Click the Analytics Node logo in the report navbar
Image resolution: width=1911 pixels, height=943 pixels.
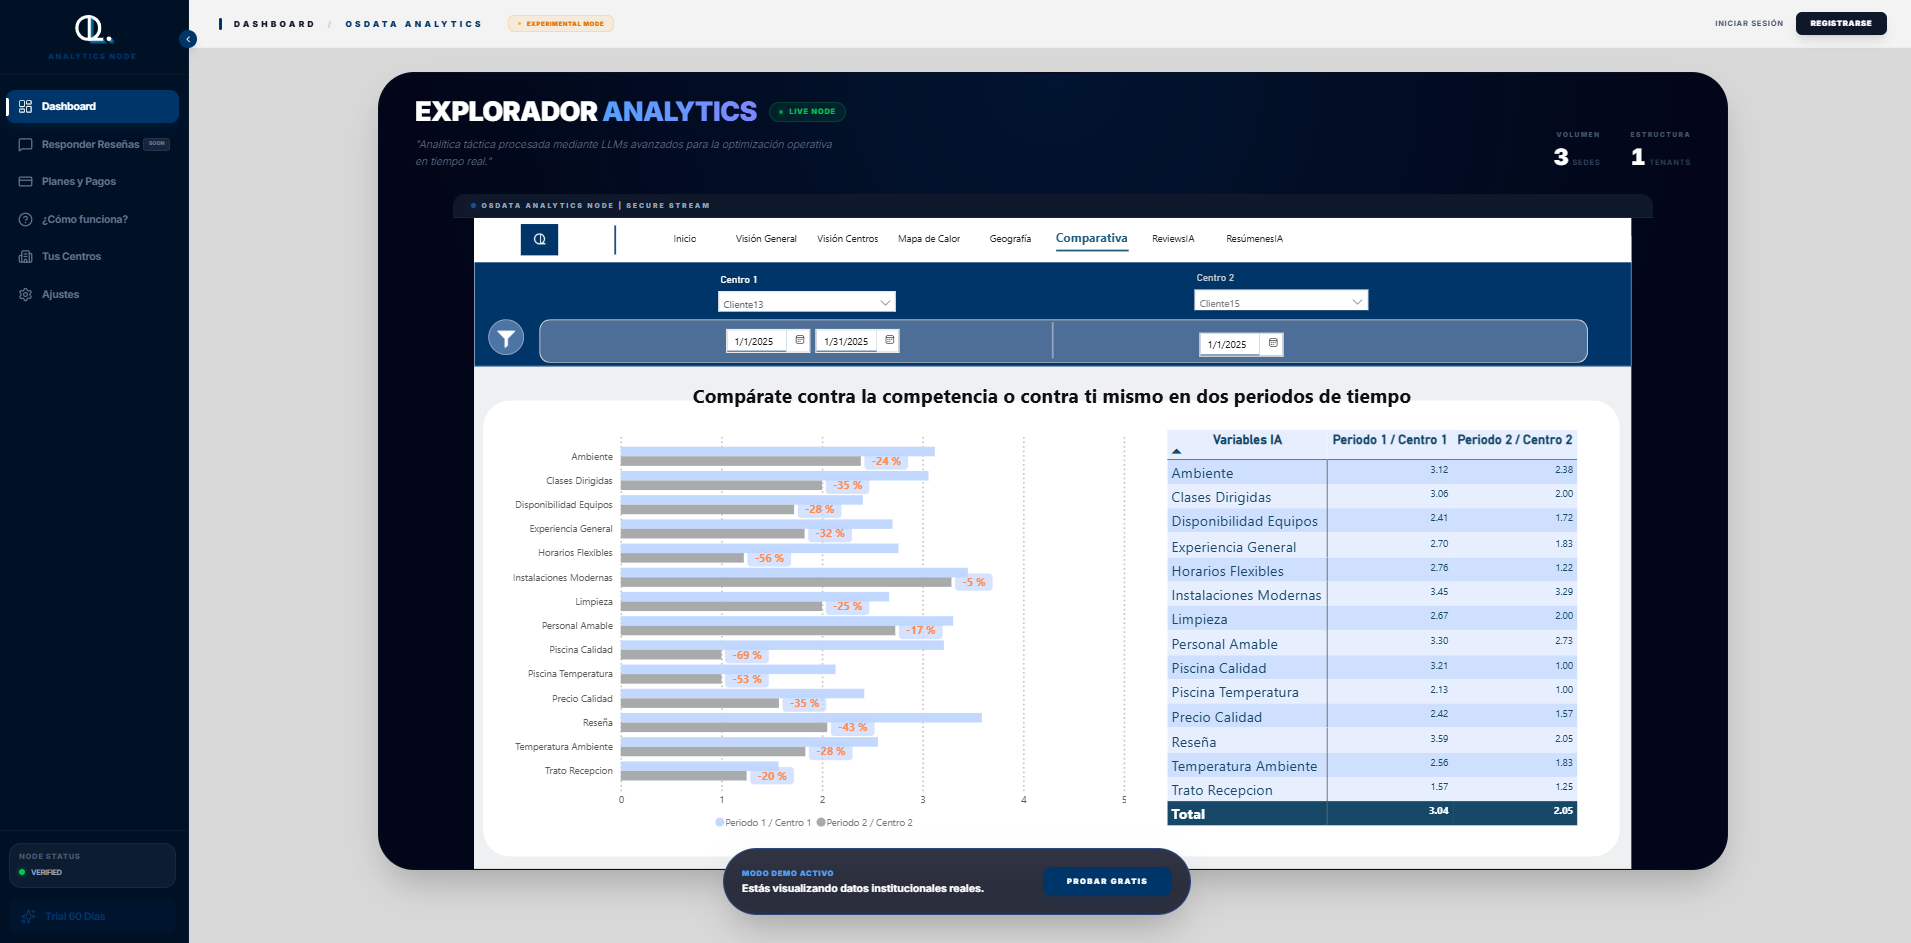pos(540,239)
